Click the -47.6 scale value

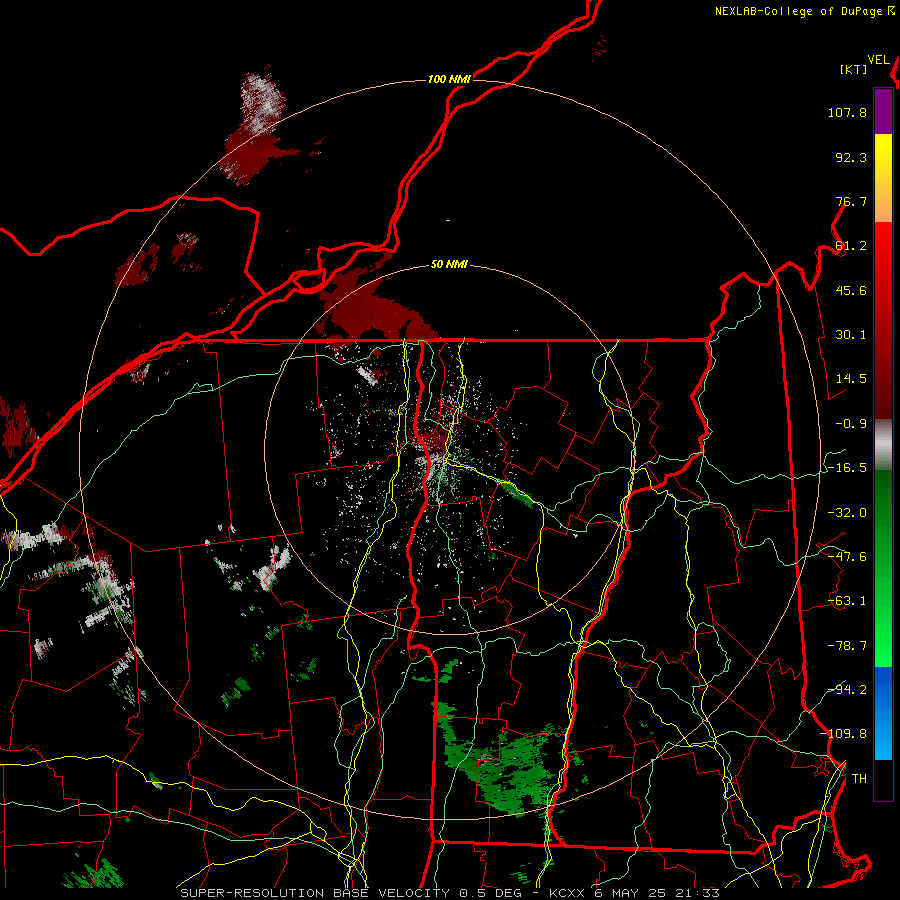[847, 557]
